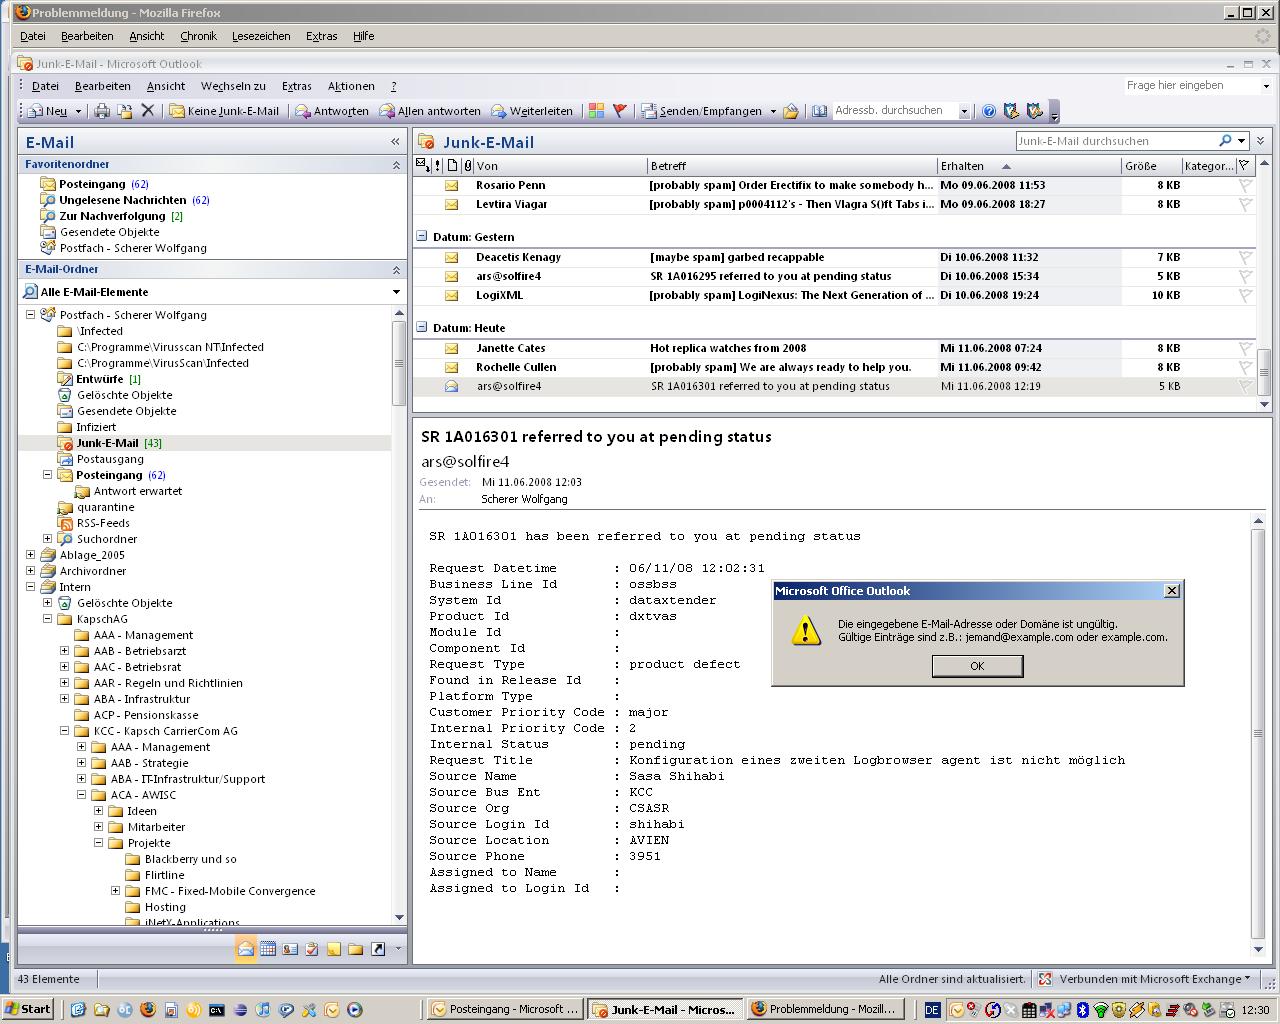
Task: Click the red Follow-up flag toolbar icon
Action: tap(619, 111)
